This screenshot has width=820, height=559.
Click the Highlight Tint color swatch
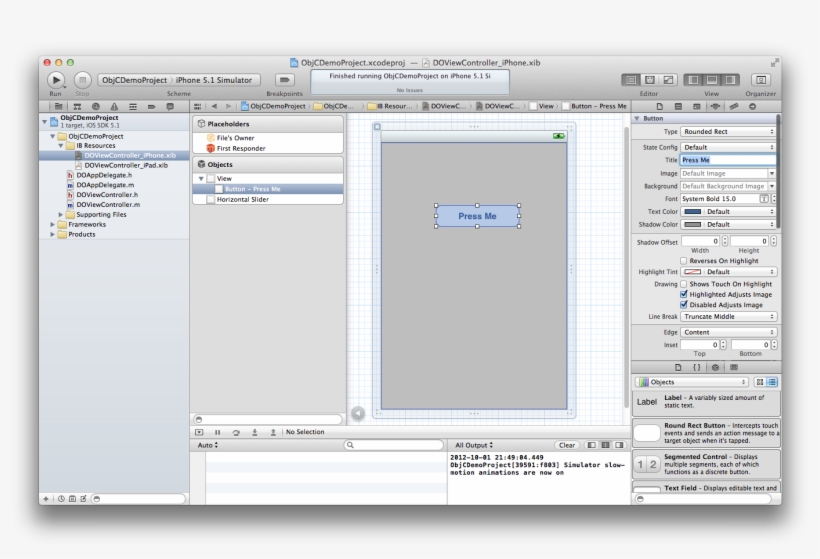pos(692,272)
